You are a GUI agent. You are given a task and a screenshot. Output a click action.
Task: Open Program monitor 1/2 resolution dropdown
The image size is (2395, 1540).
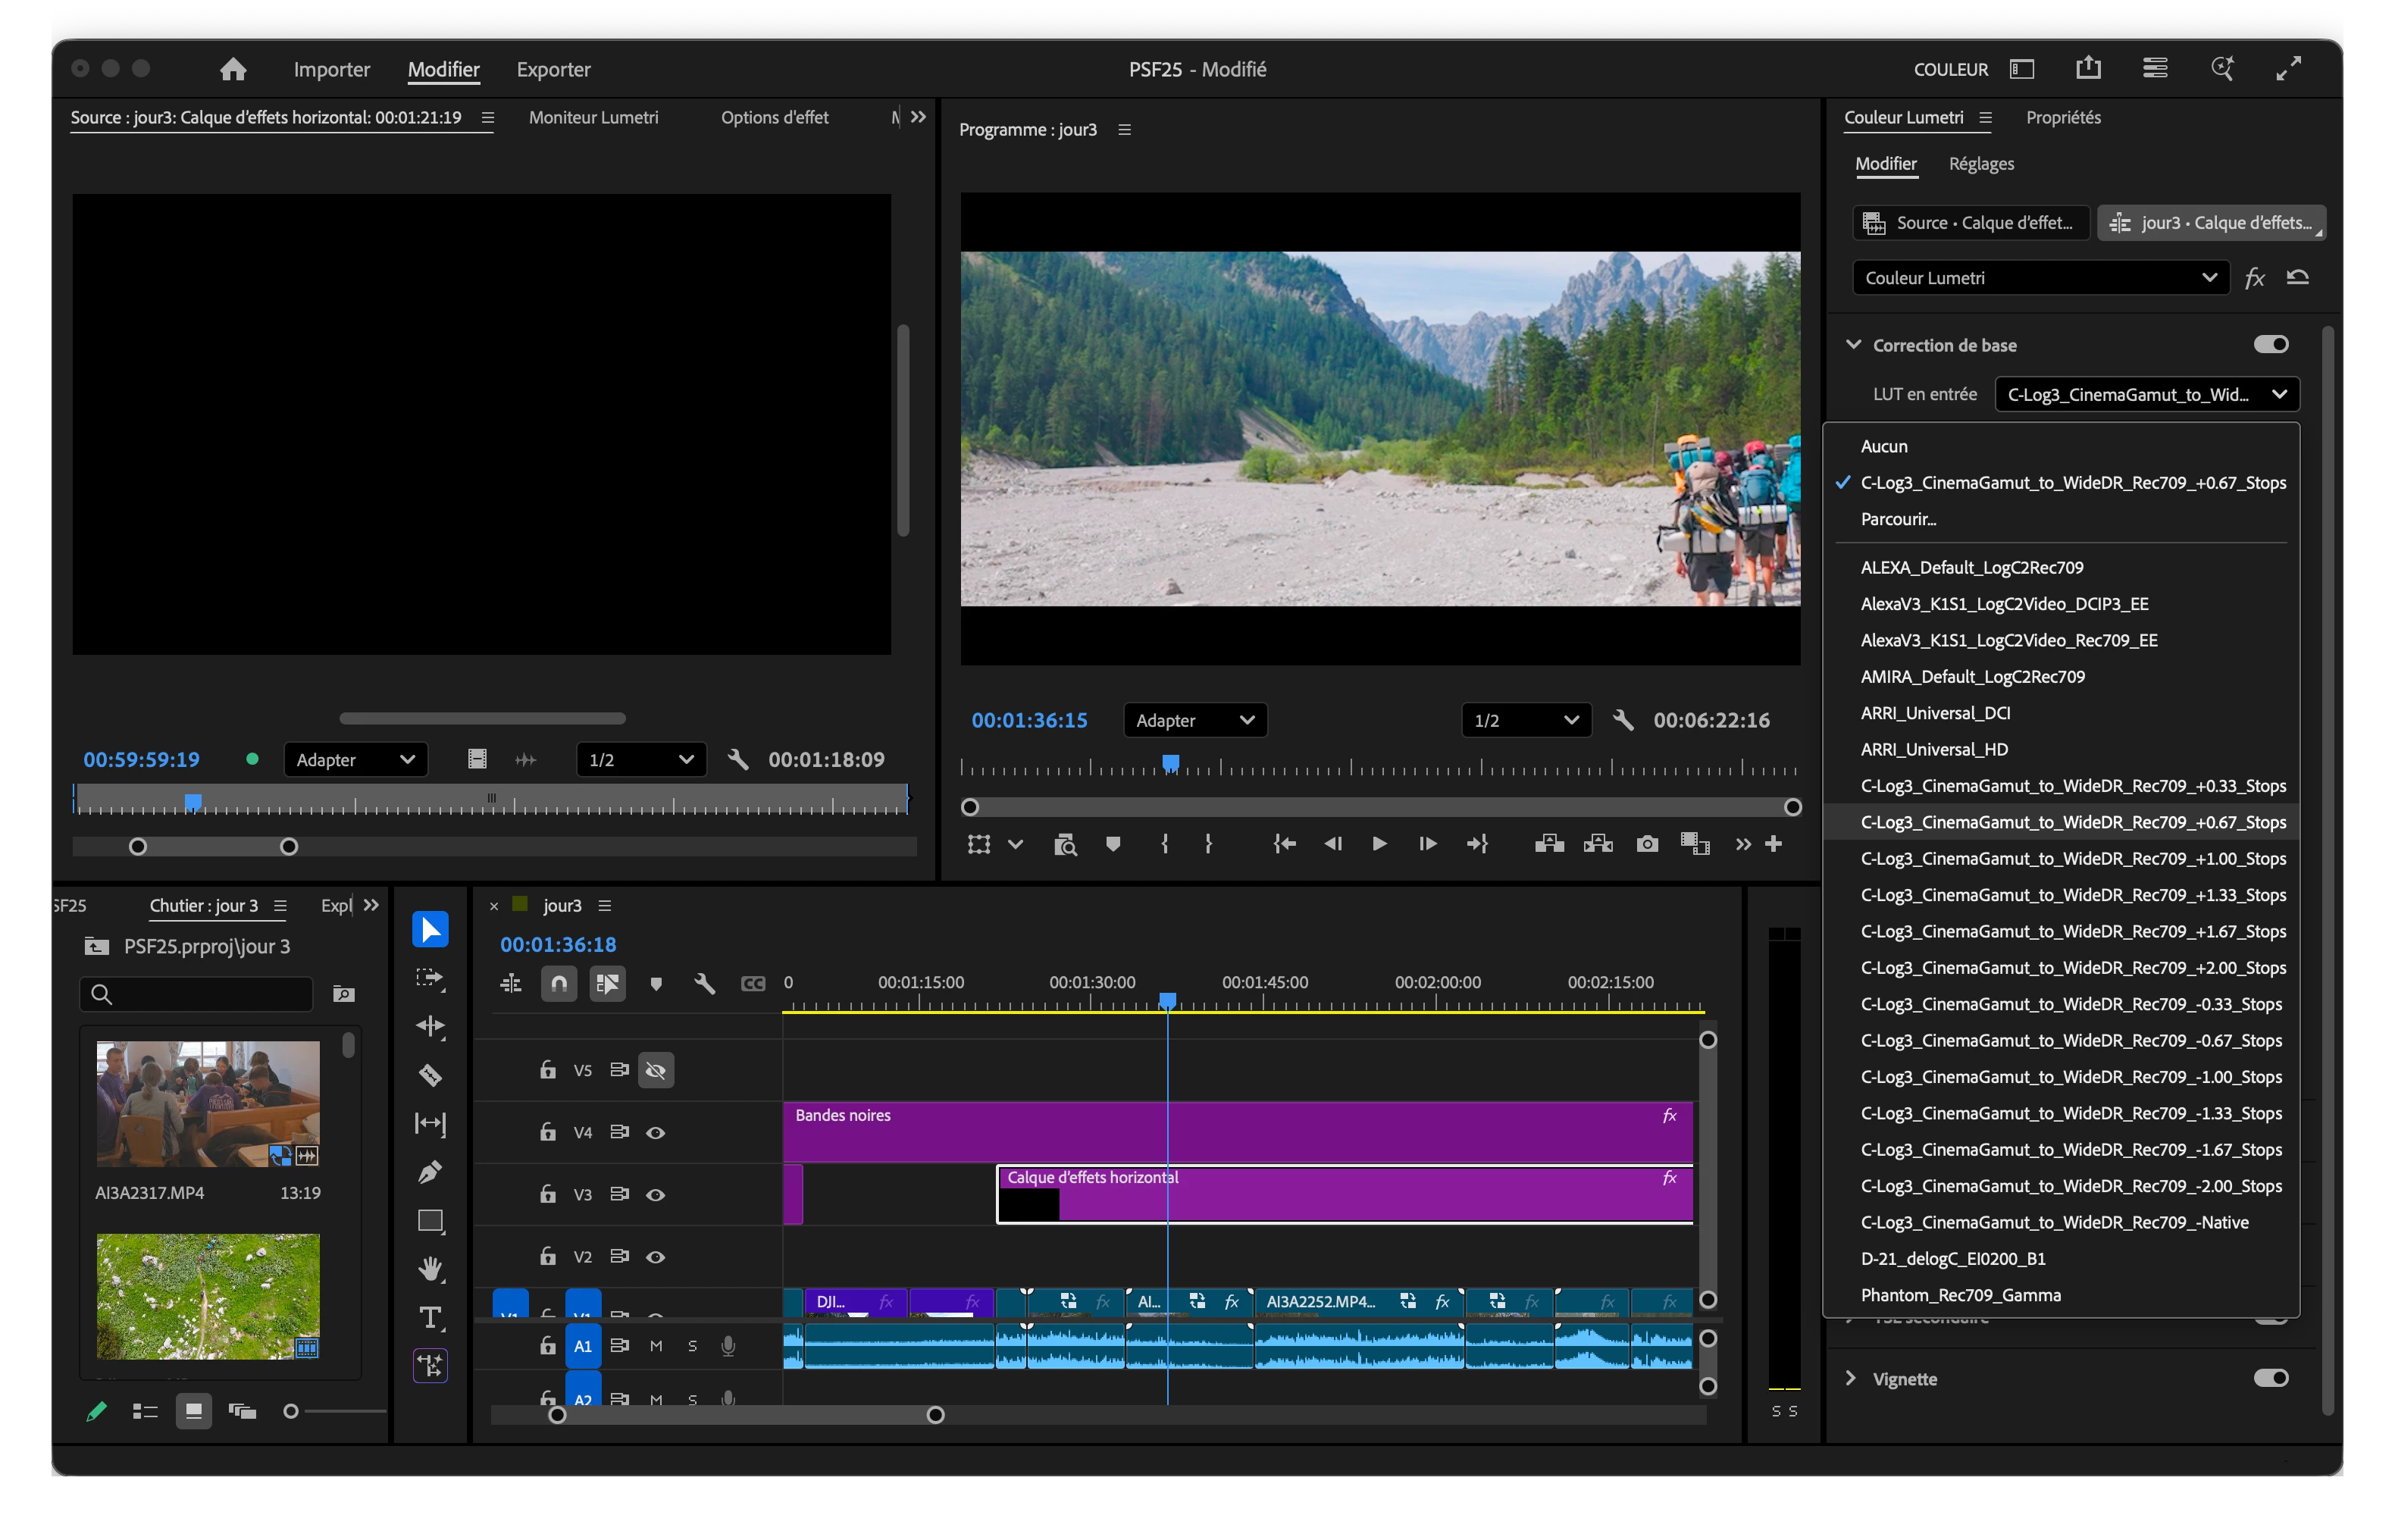click(1526, 720)
